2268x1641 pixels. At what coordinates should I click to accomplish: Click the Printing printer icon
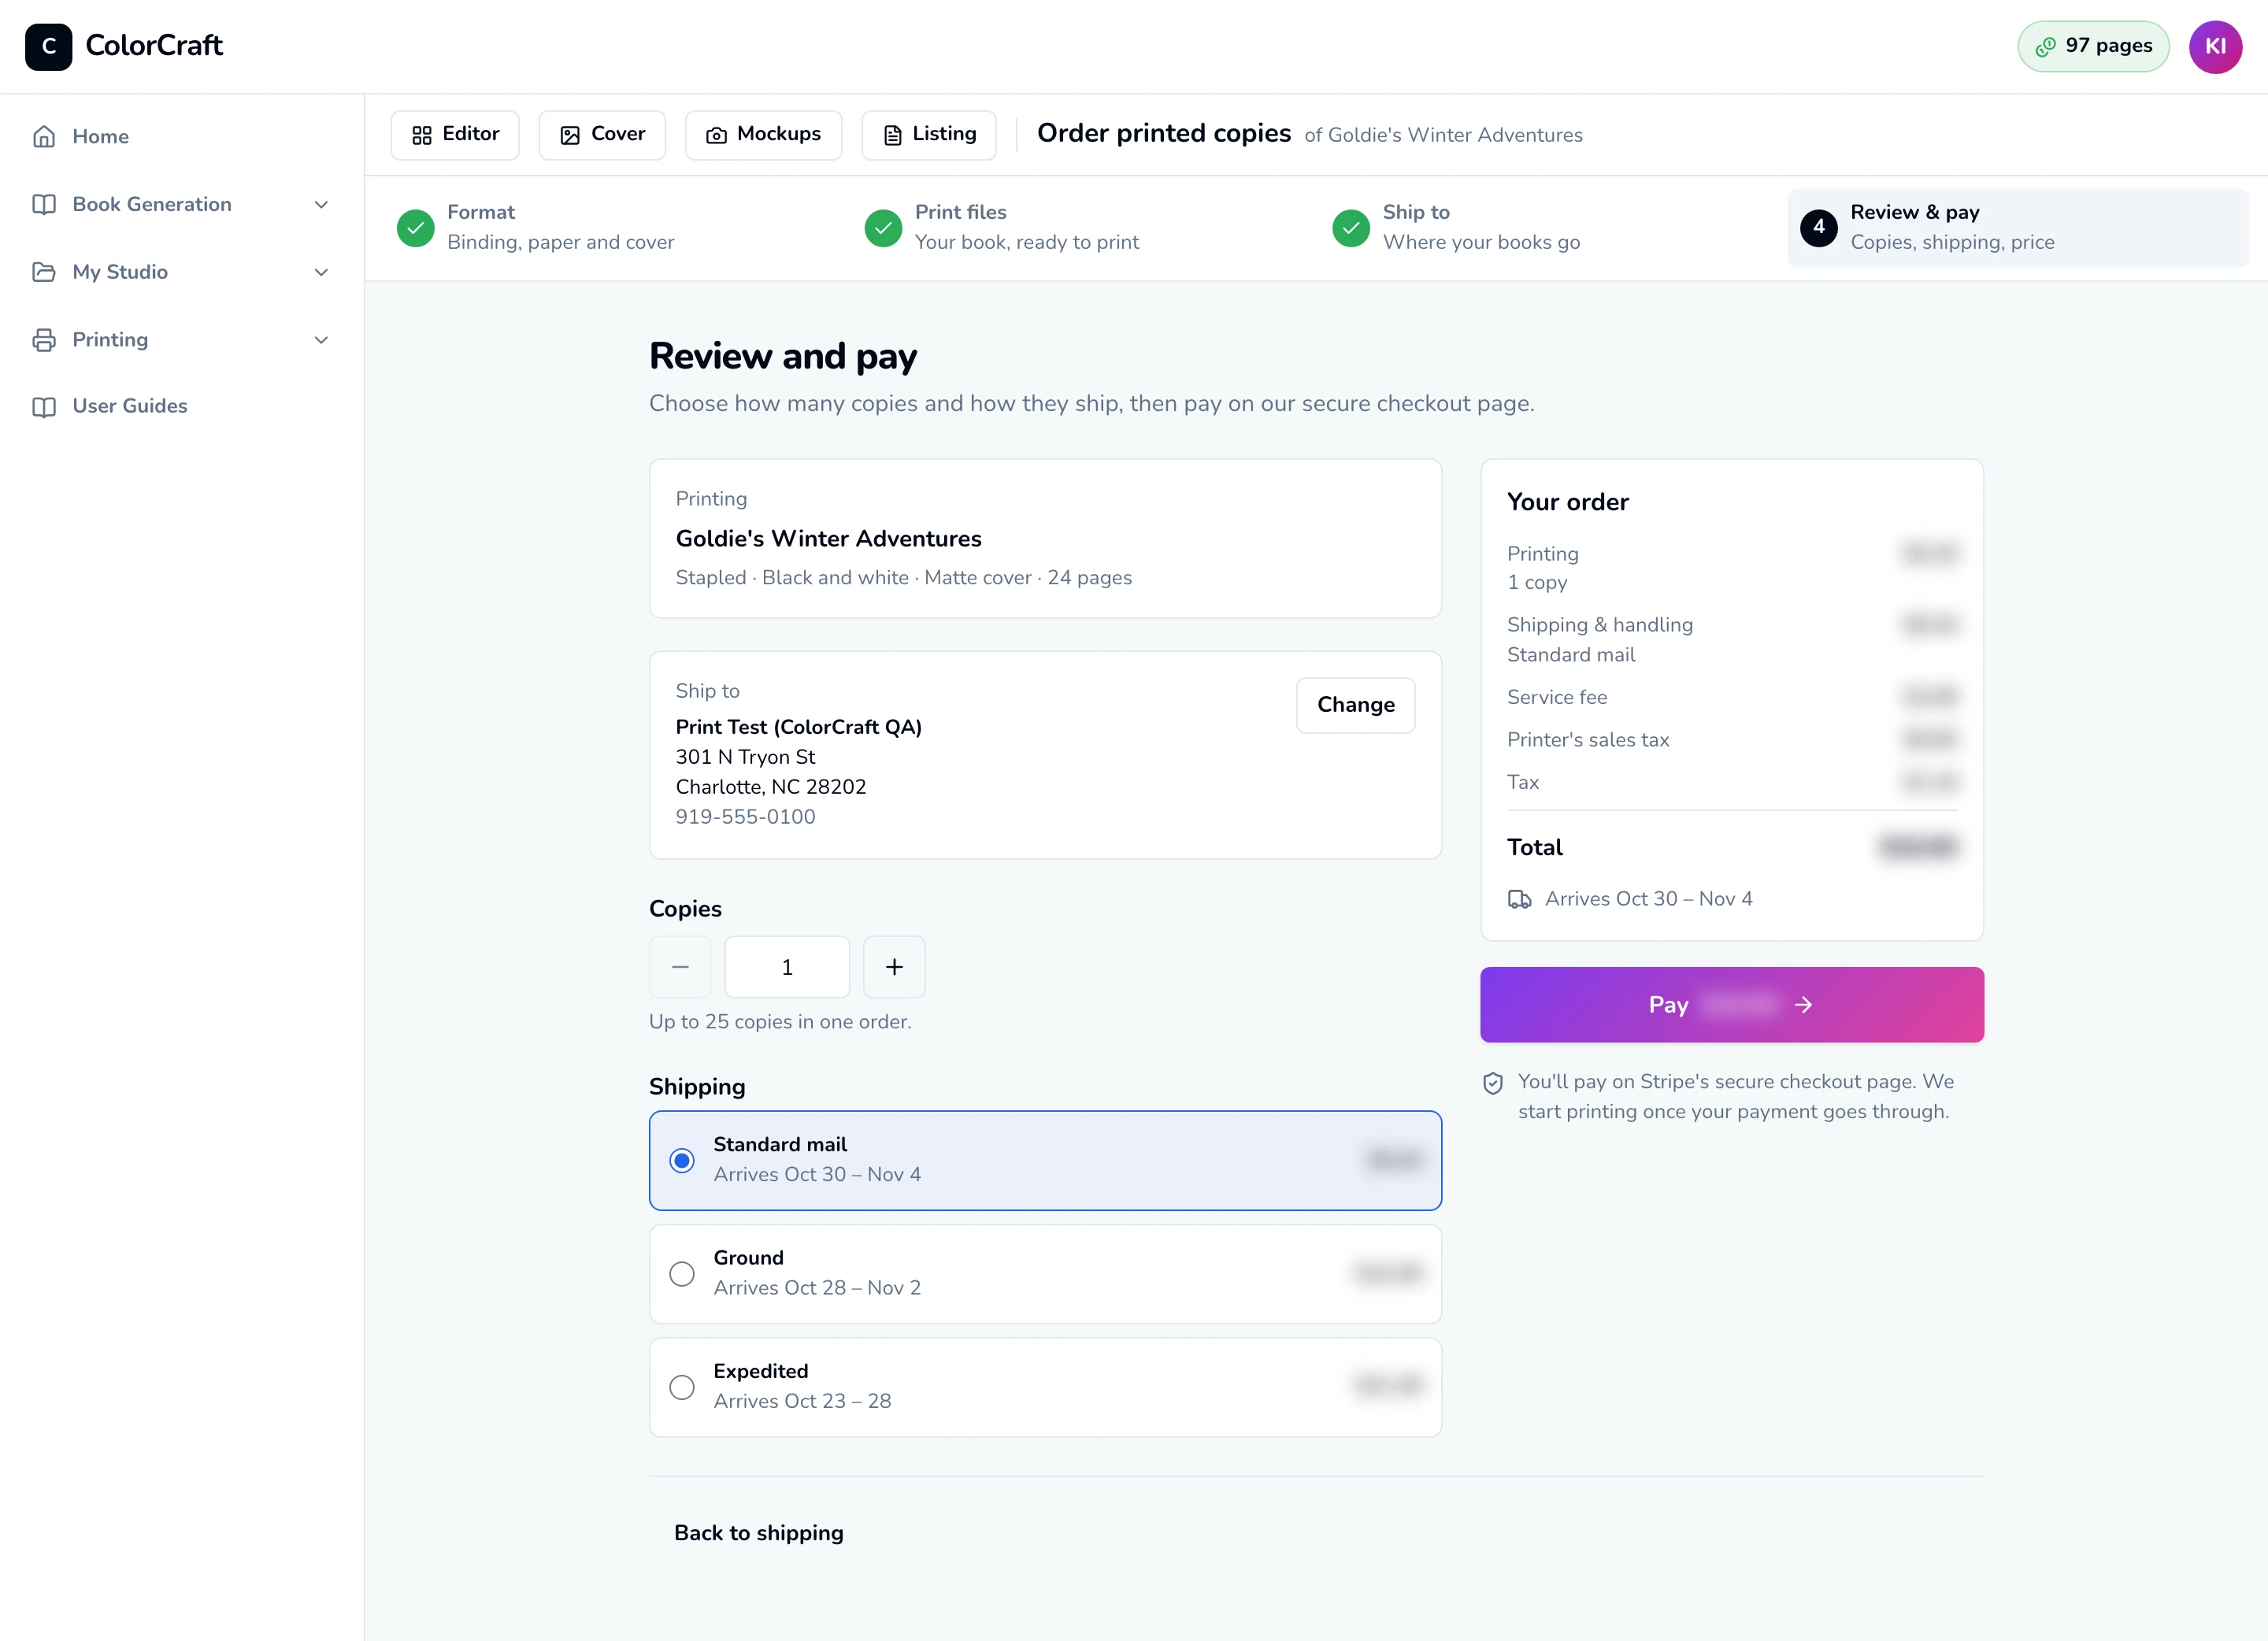[x=44, y=340]
